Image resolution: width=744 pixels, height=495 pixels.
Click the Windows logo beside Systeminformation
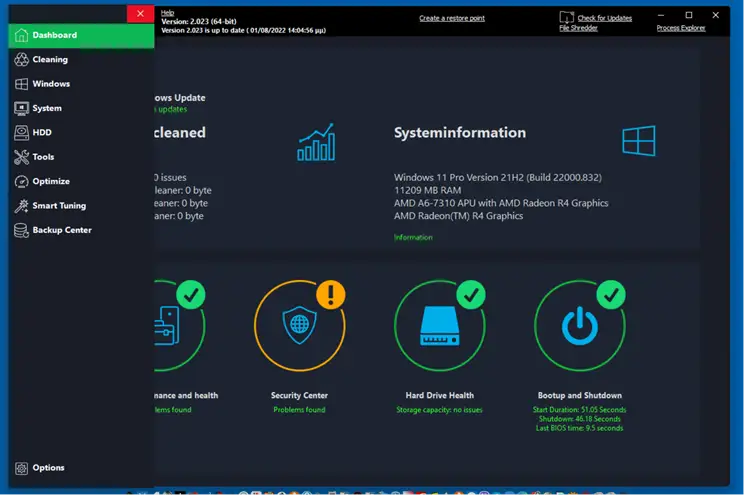[x=639, y=140]
